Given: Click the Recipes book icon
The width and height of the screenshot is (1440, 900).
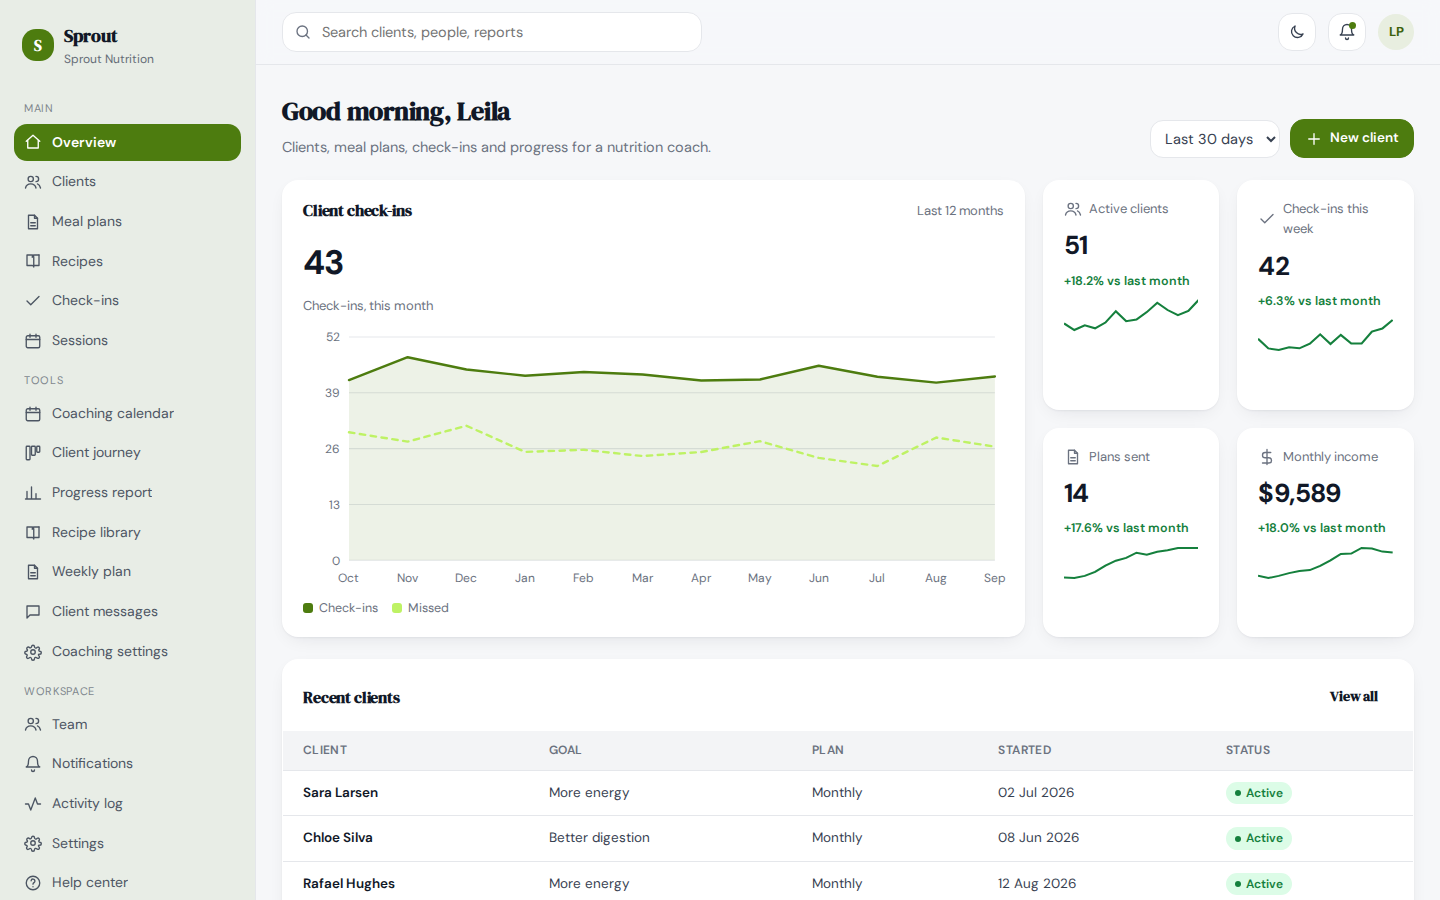Looking at the screenshot, I should [x=33, y=261].
